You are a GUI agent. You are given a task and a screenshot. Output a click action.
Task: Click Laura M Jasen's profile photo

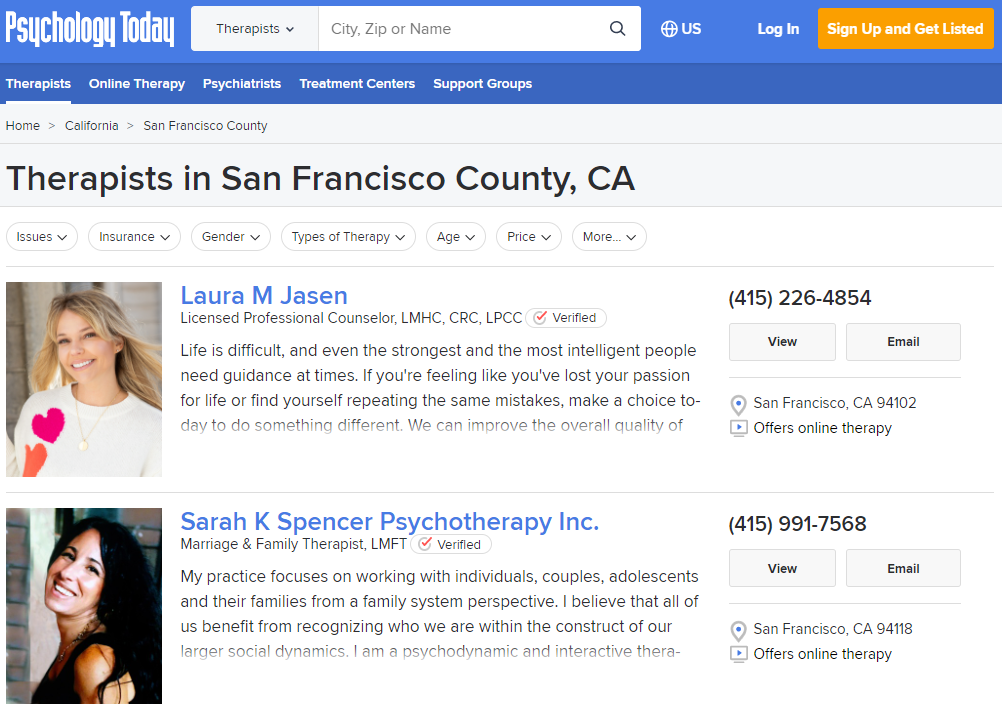(84, 380)
